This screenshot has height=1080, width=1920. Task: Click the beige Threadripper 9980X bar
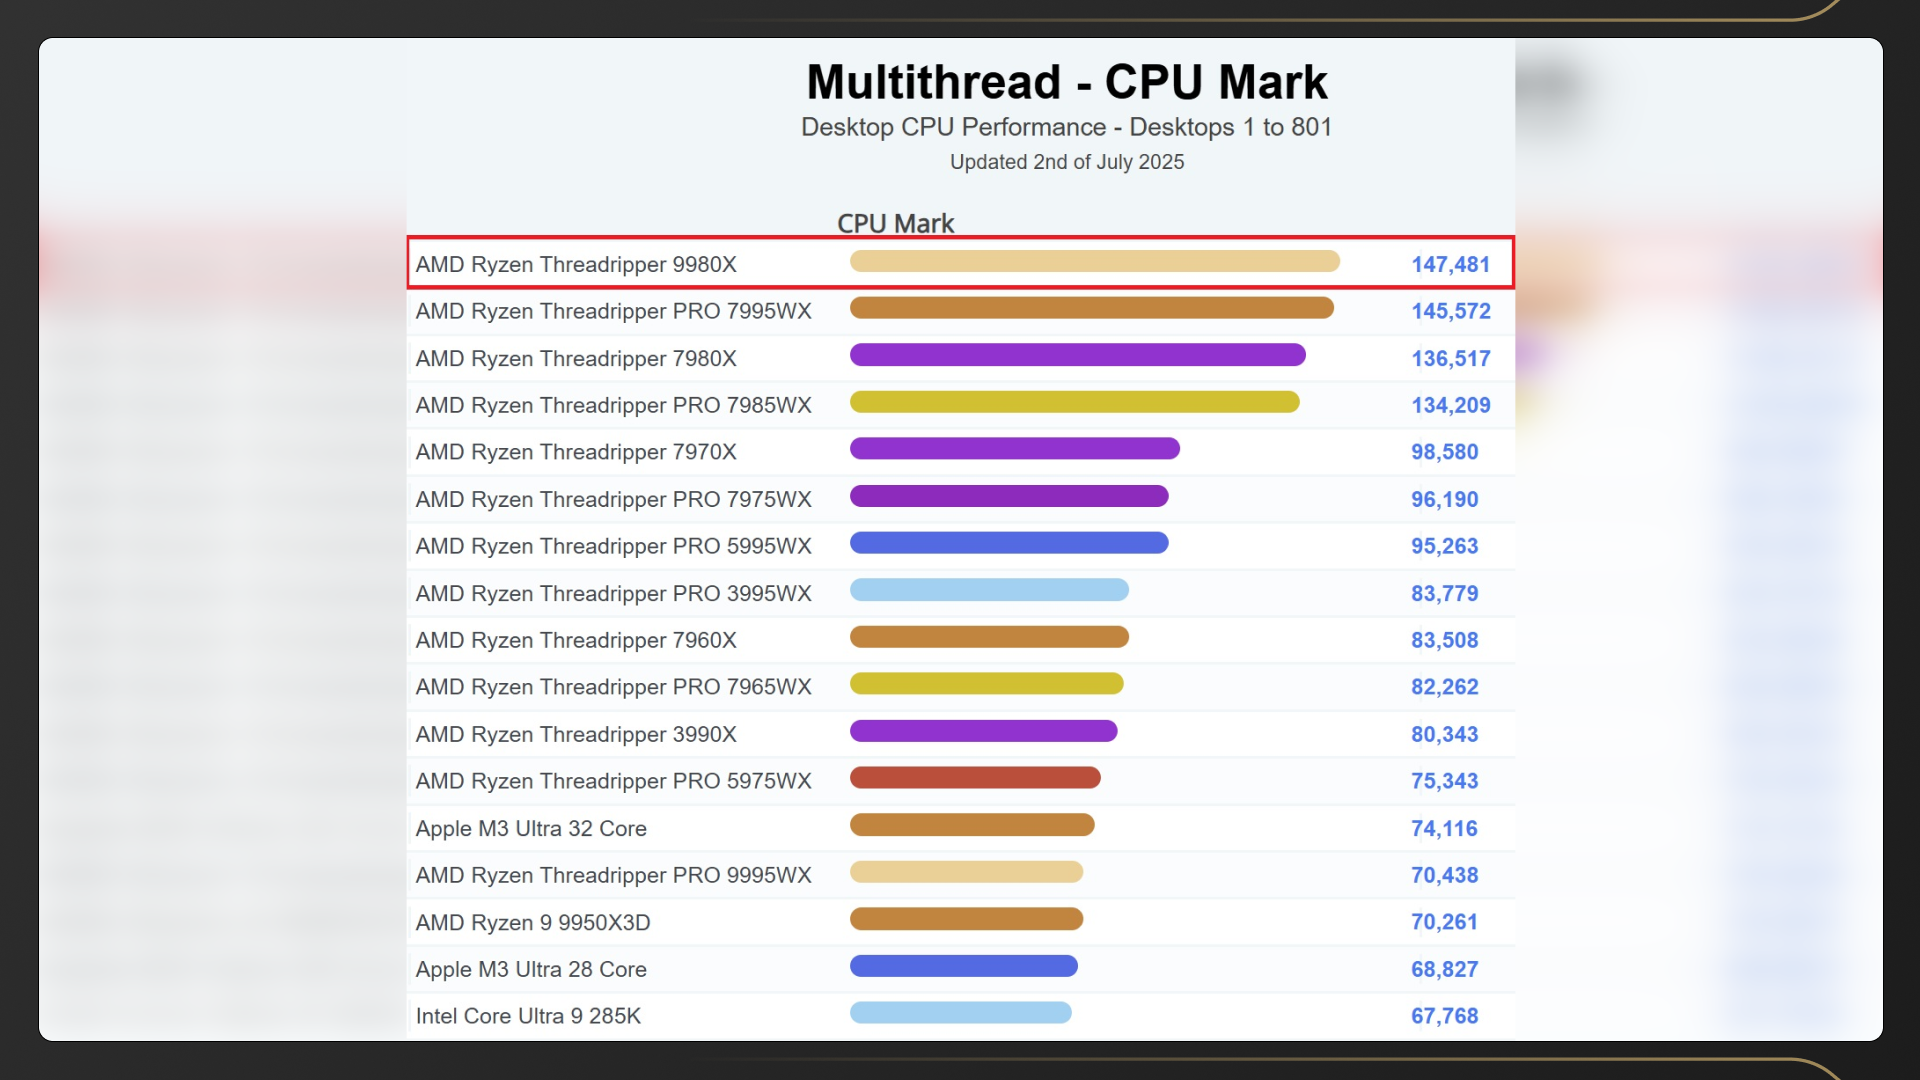point(1094,261)
